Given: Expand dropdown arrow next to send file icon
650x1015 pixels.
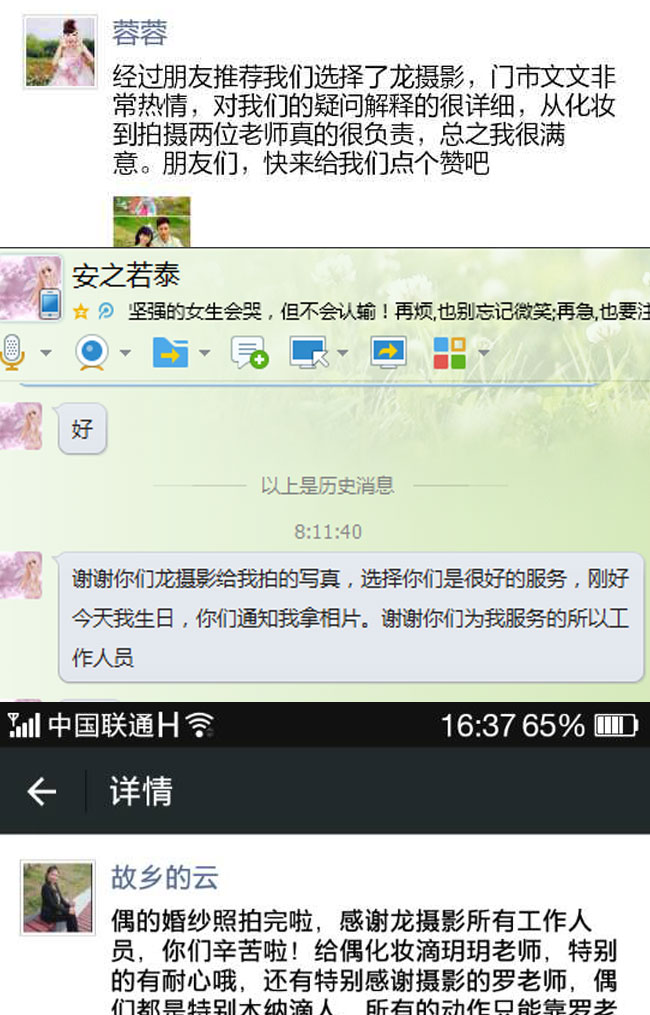Looking at the screenshot, I should click(205, 353).
